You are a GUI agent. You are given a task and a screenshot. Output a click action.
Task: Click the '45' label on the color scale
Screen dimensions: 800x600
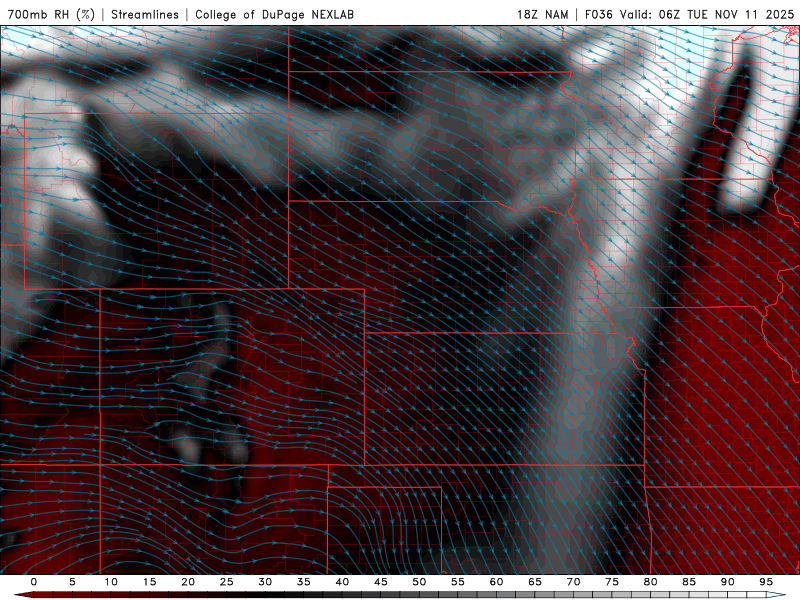click(x=381, y=582)
